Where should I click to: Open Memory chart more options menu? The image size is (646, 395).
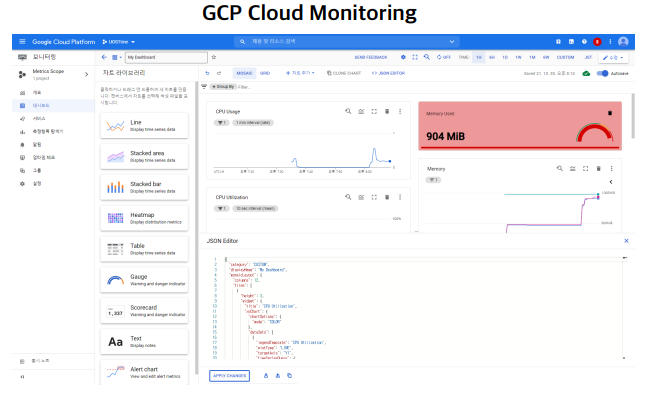[611, 168]
